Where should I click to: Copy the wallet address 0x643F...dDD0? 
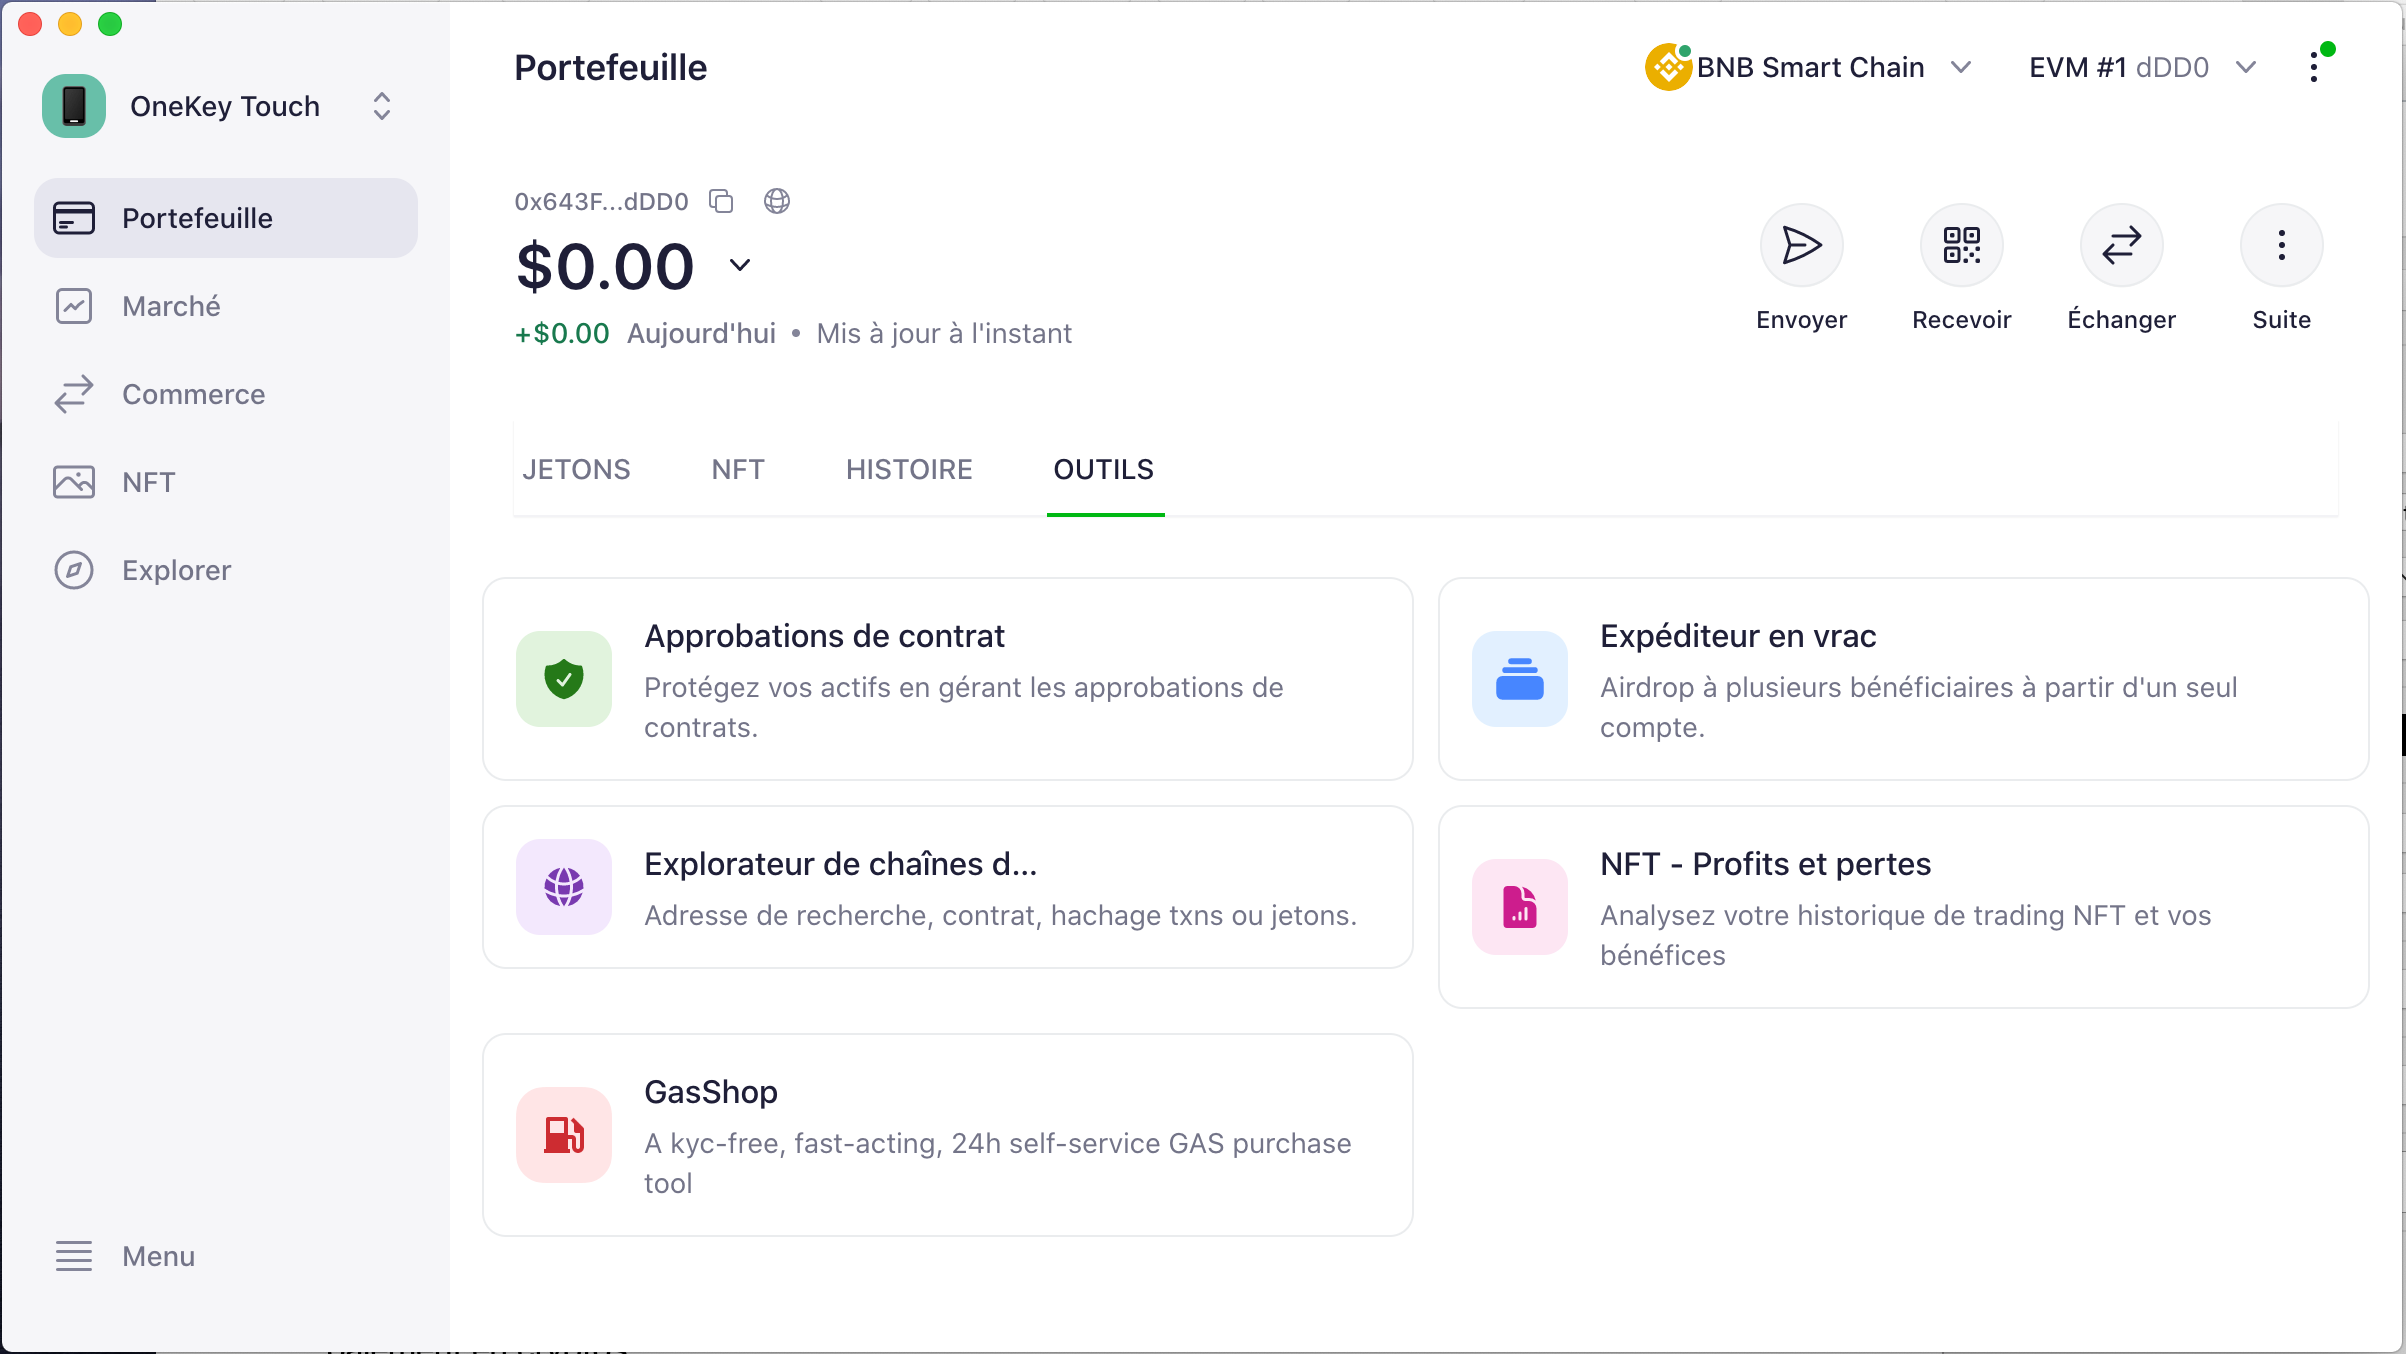721,201
